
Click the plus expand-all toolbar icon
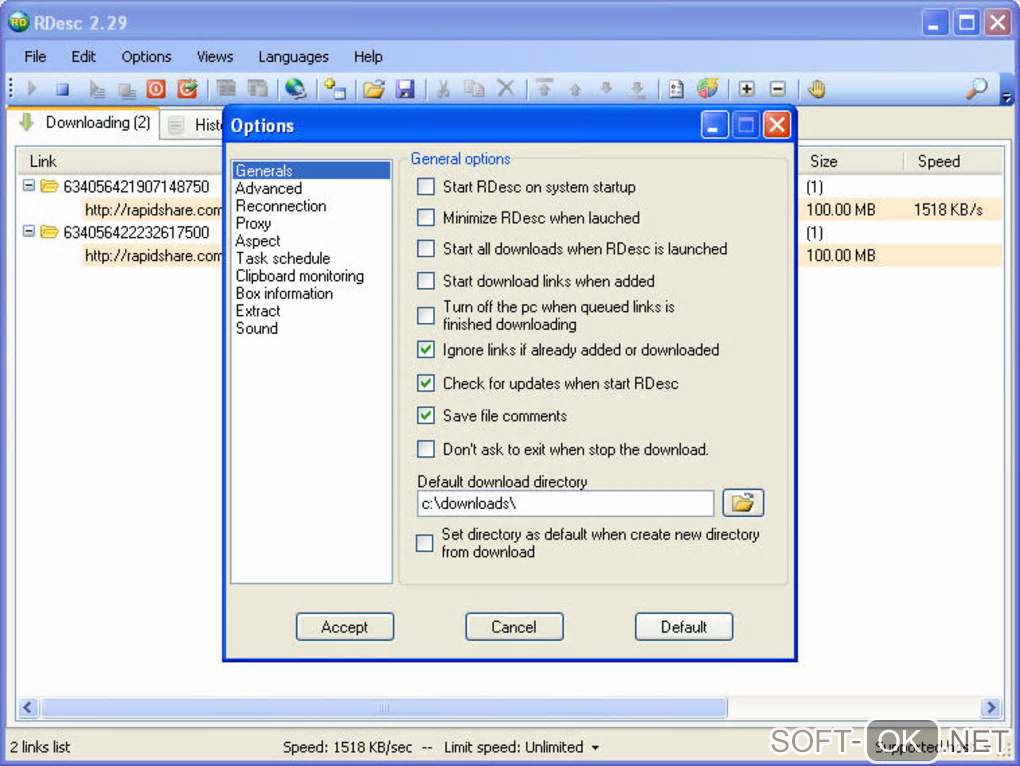747,88
